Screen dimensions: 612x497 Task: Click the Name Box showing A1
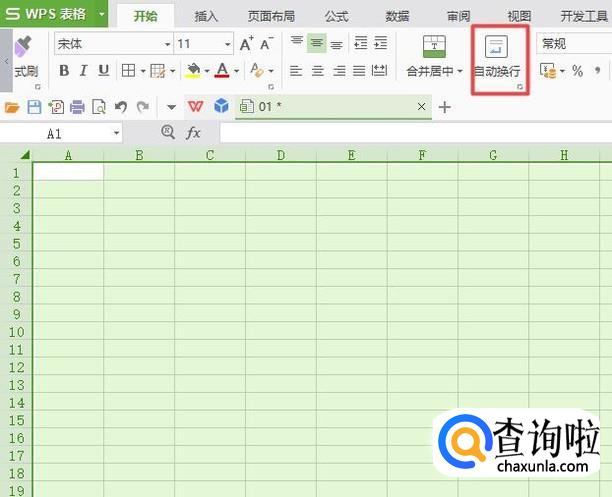click(61, 134)
